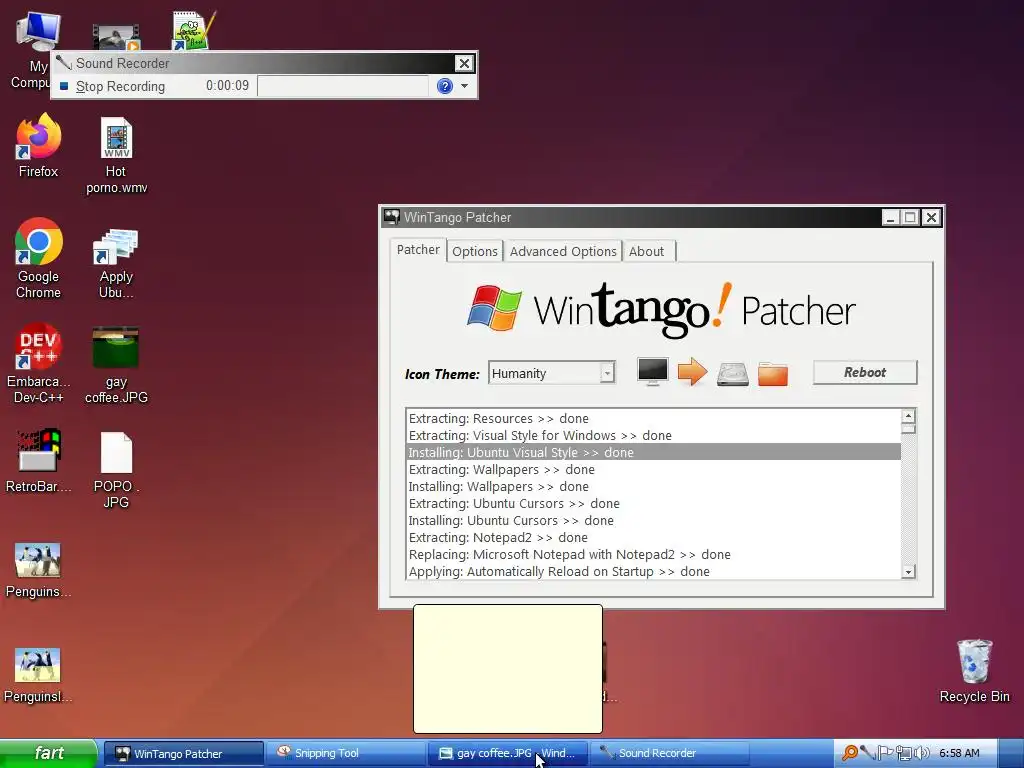Screen dimensions: 1024x768
Task: Select 'Replacing: Microsoft Notepad with Notepad2' line
Action: pyautogui.click(x=653, y=554)
